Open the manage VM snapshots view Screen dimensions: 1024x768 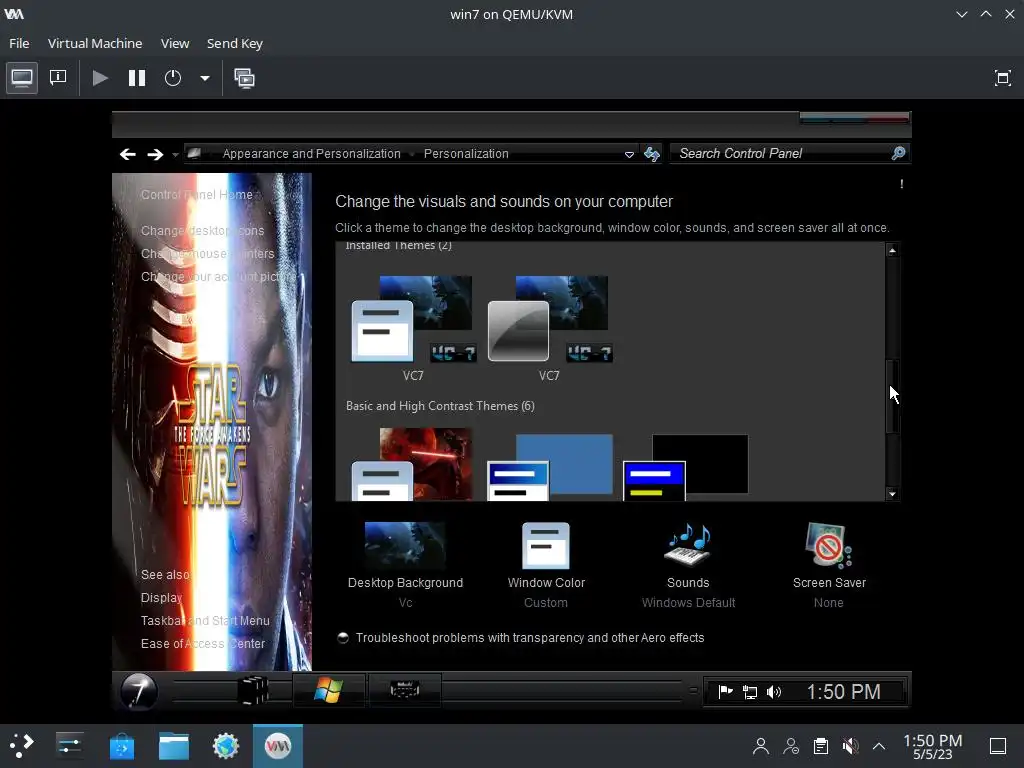click(x=244, y=78)
